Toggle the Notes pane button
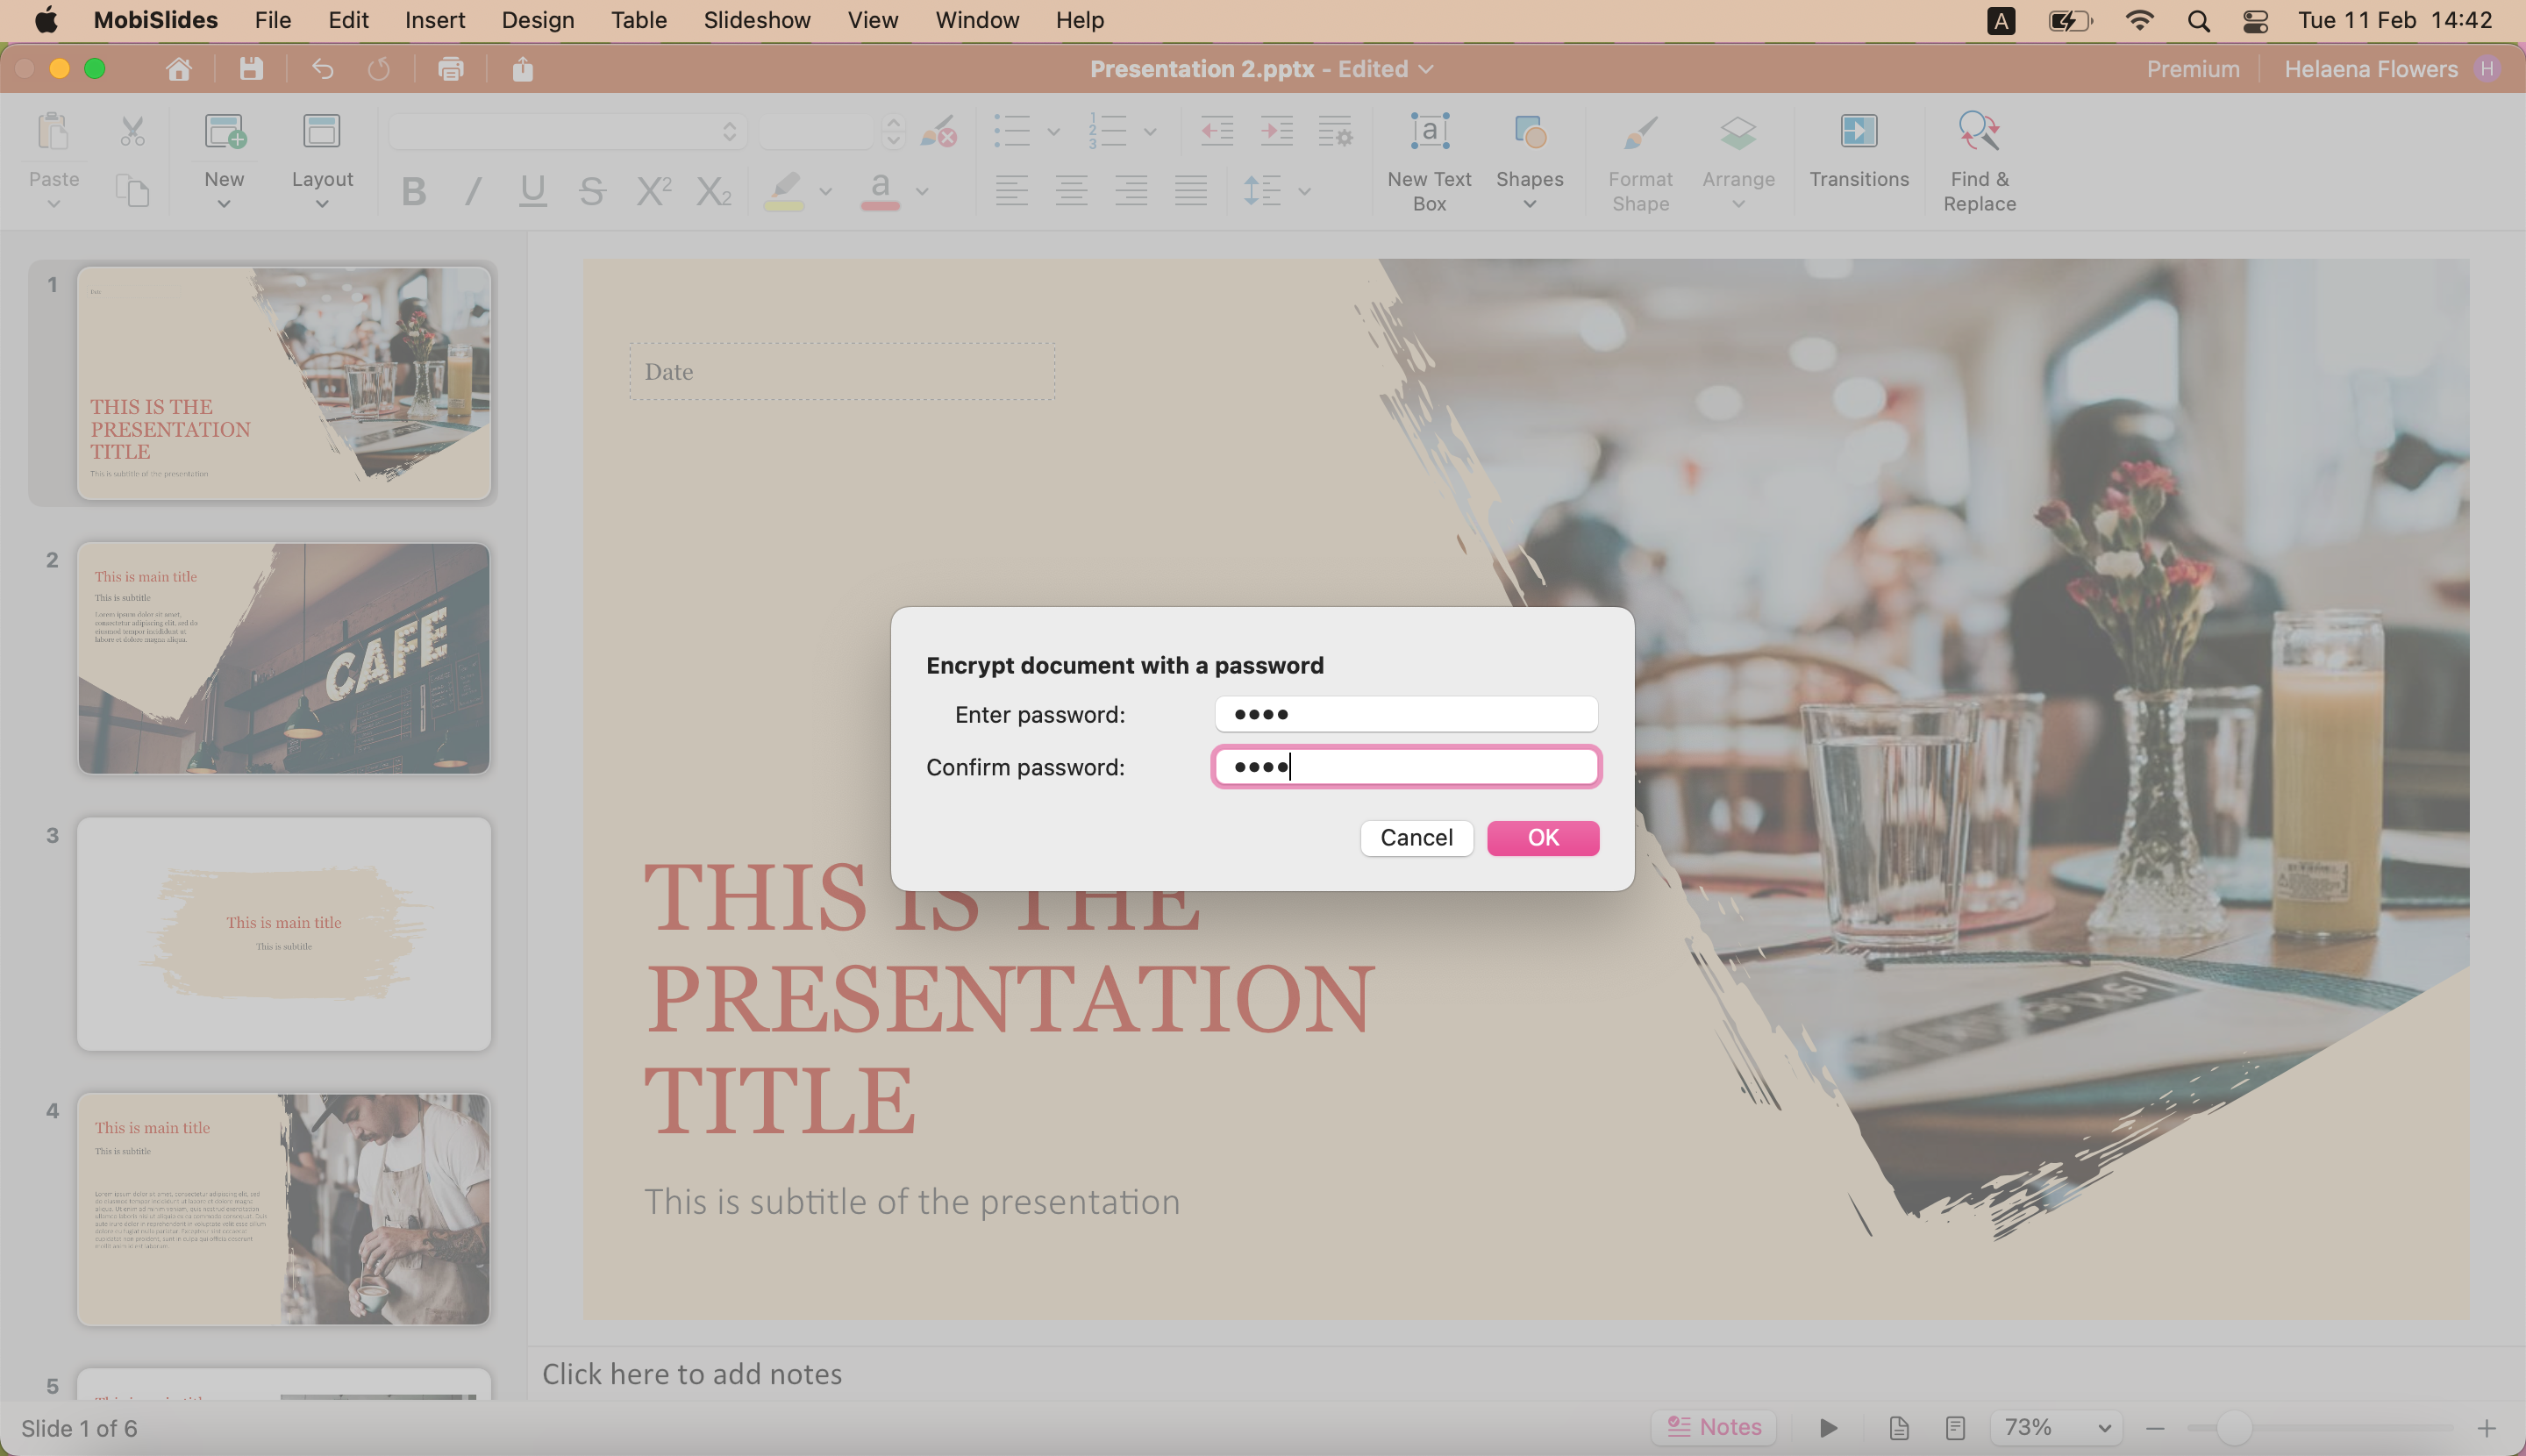This screenshot has height=1456, width=2526. pos(1714,1427)
